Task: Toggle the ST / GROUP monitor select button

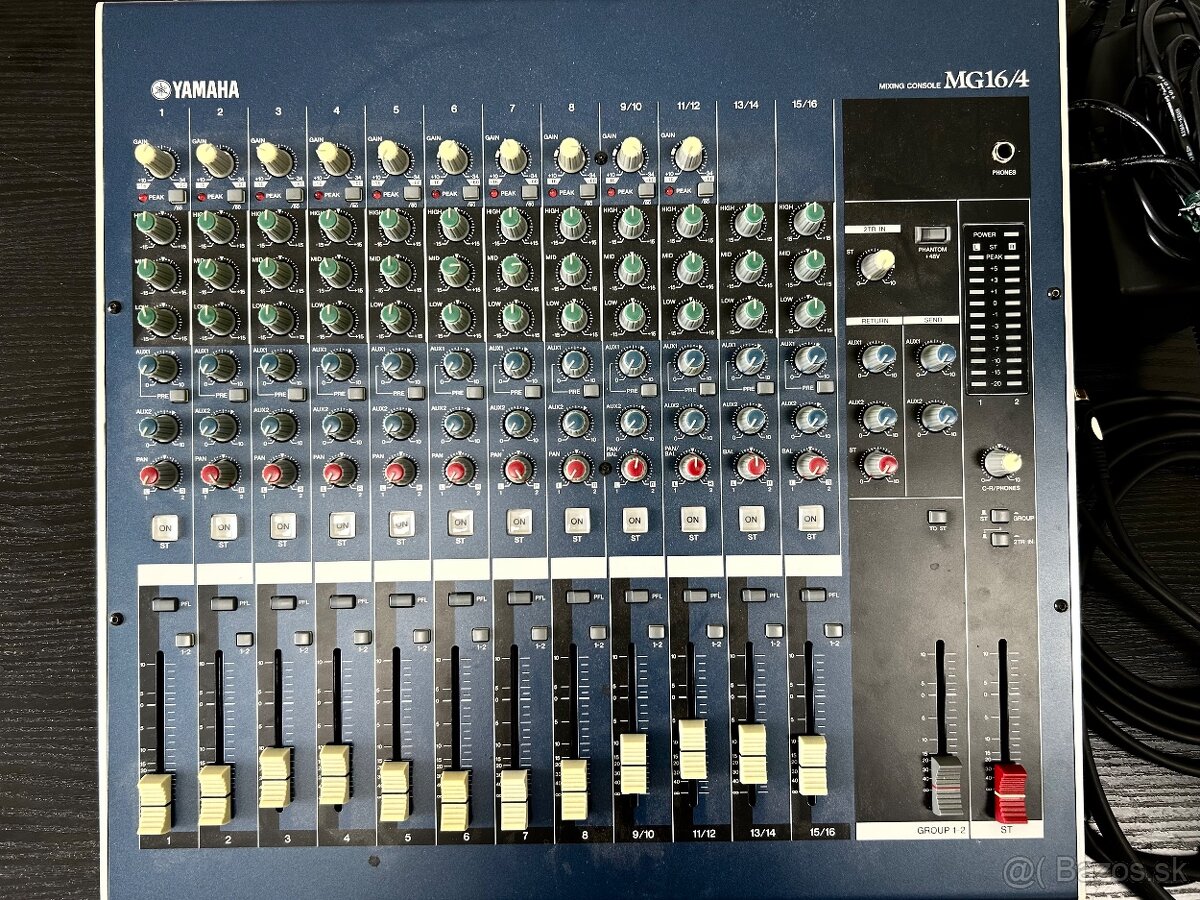Action: tap(999, 516)
